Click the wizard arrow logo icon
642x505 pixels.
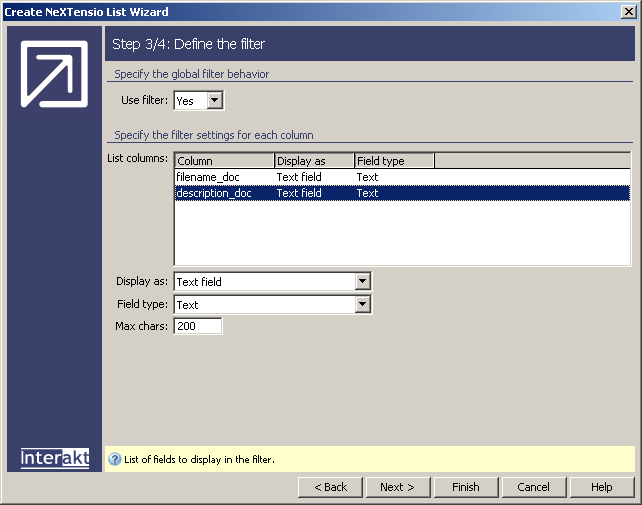click(x=54, y=73)
